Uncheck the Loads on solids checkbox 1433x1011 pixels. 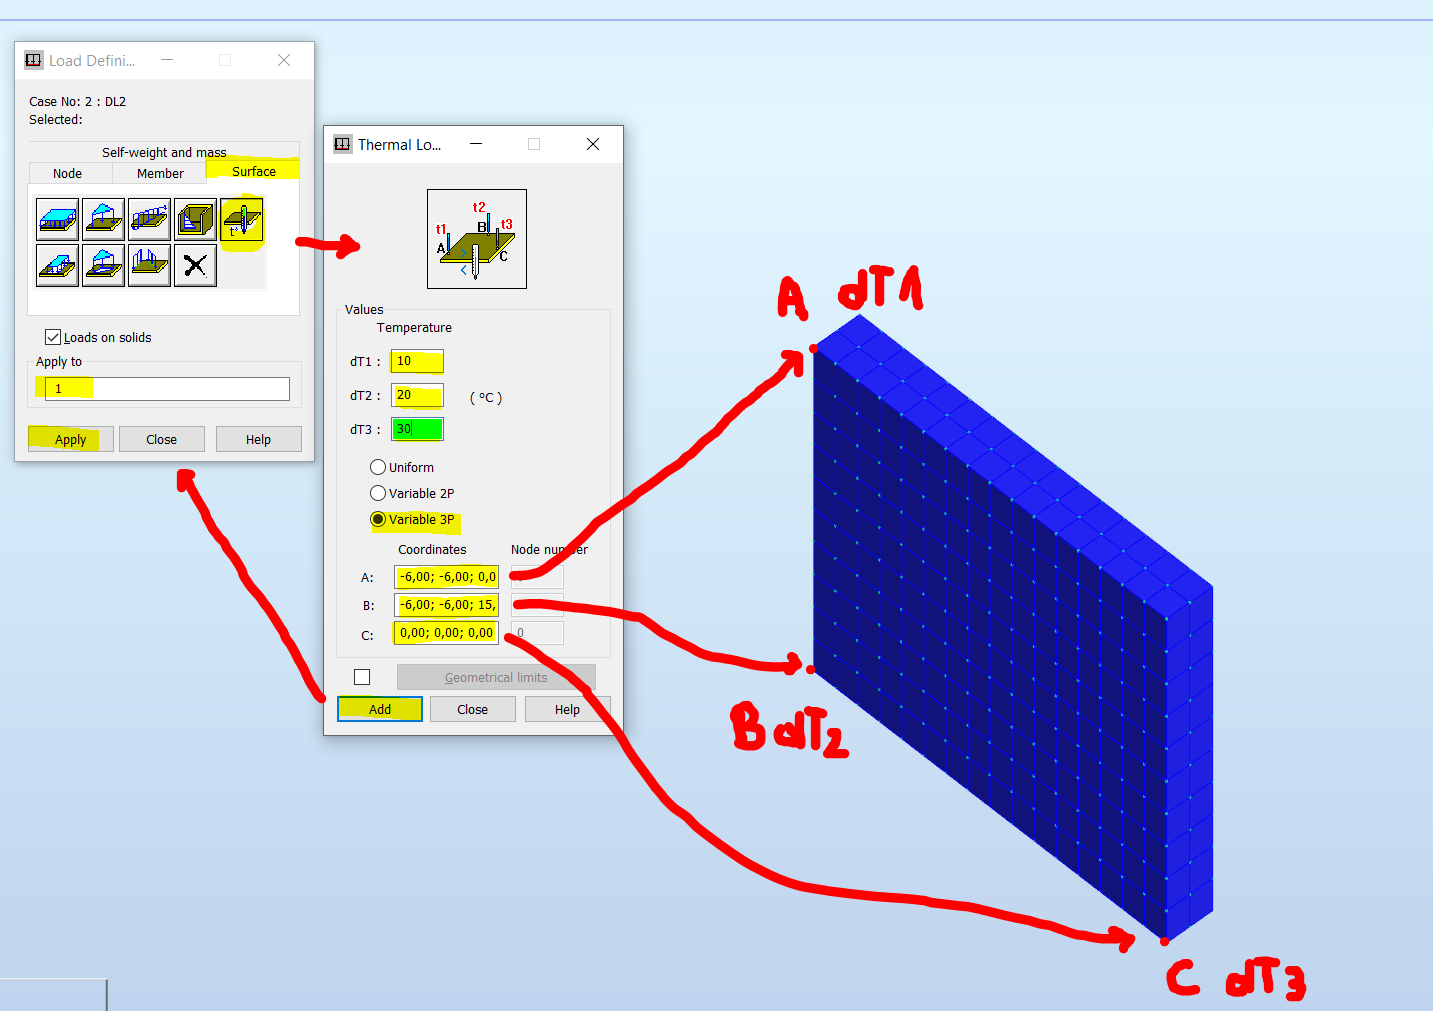(52, 337)
